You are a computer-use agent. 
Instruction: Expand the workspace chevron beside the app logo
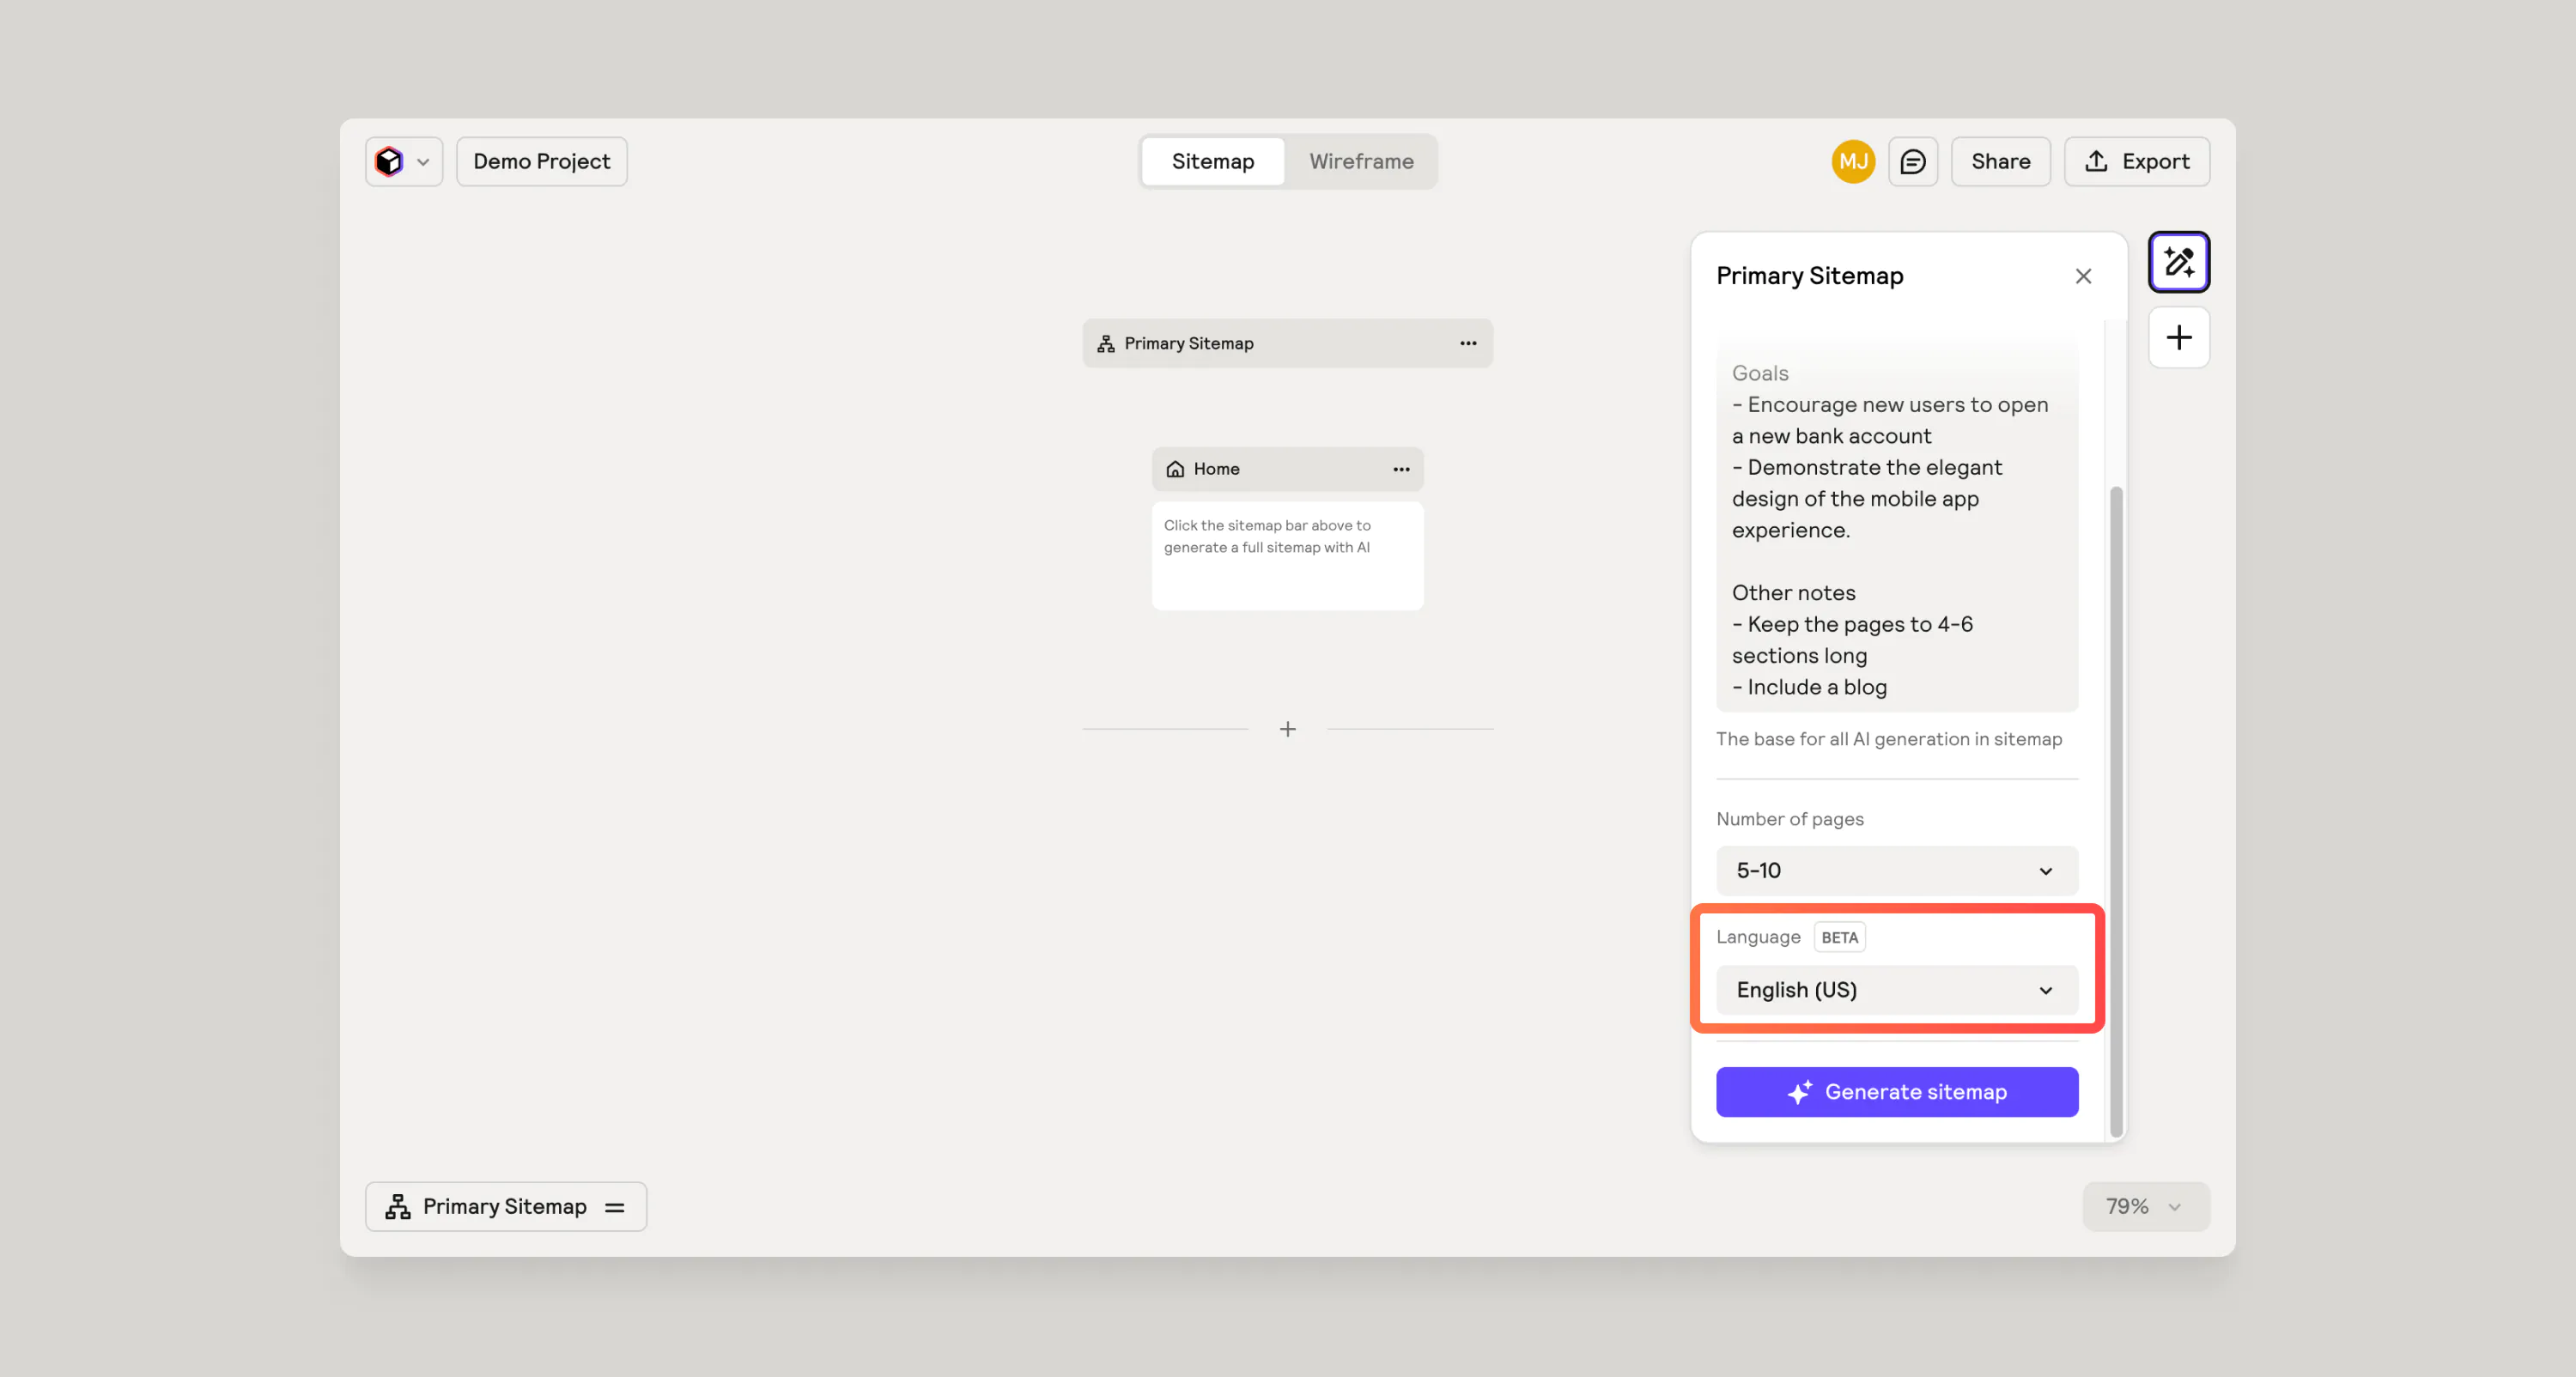coord(422,161)
